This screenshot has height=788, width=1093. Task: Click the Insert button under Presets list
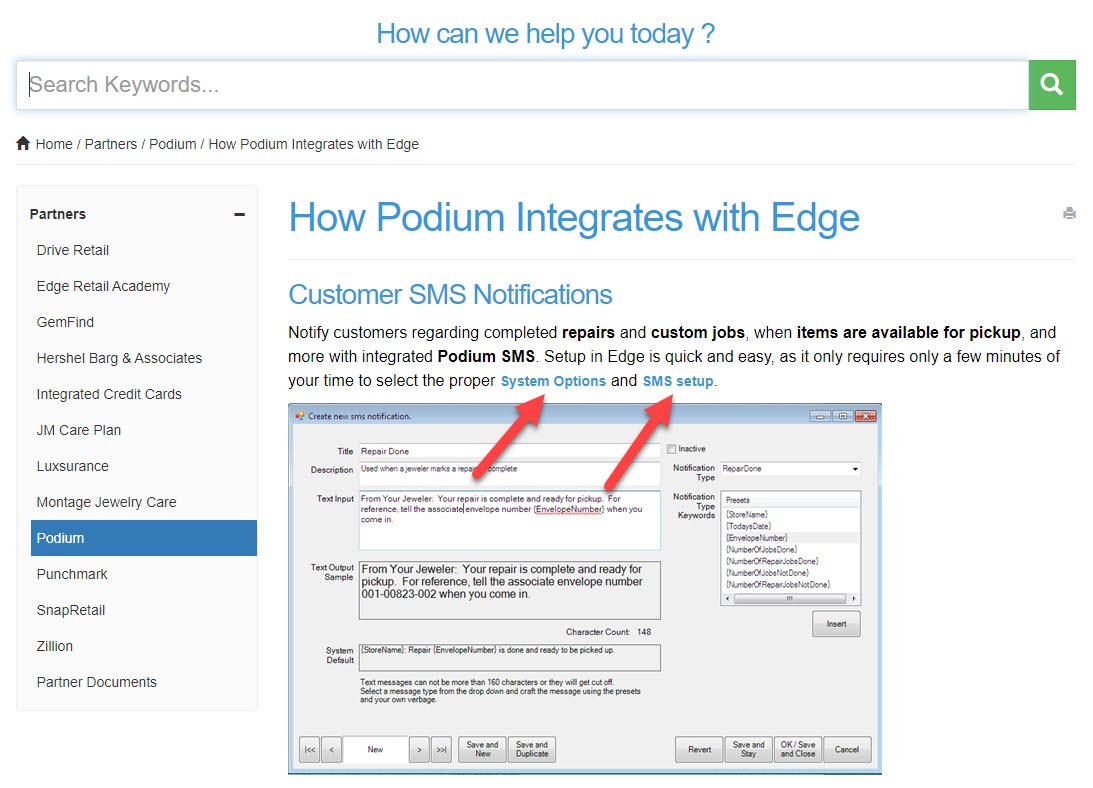835,624
